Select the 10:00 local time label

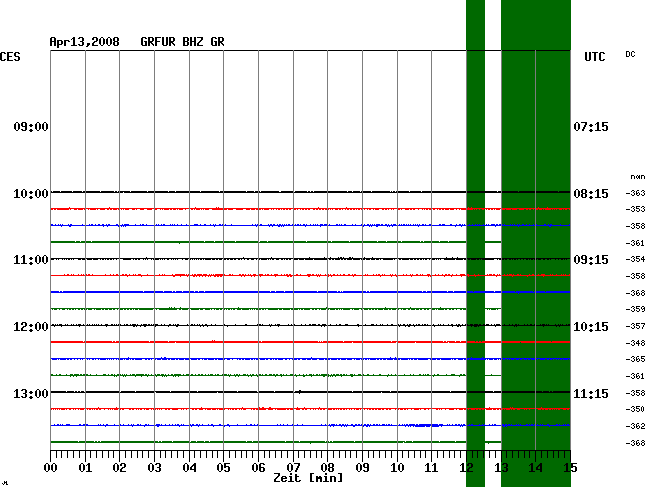(31, 194)
